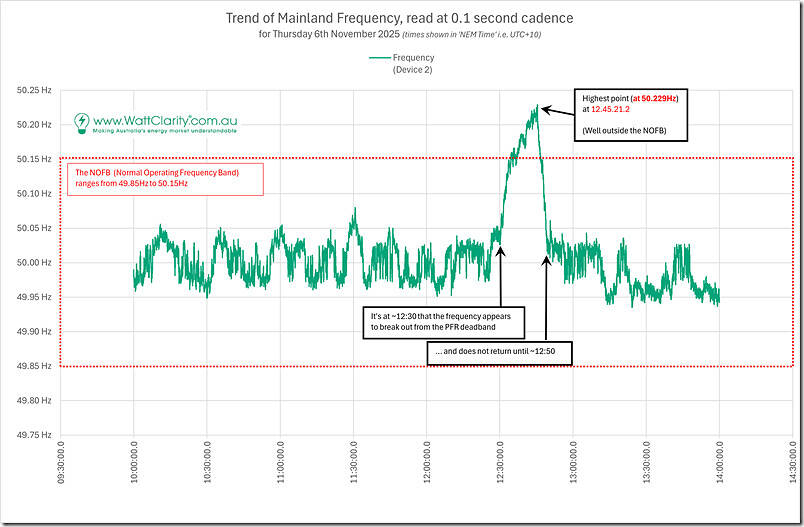Select the 14:30:00.0 x-axis tick label
Viewport: 804px width, 527px height.
coord(792,470)
